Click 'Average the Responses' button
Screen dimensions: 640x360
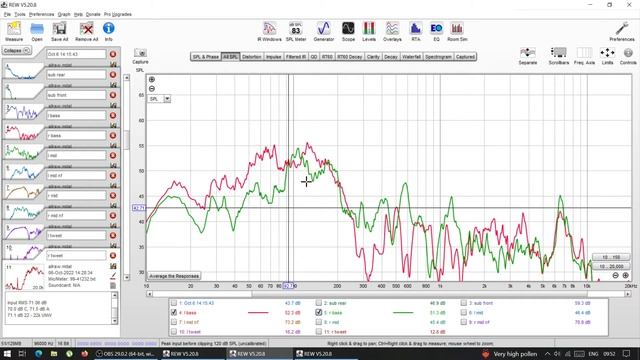(174, 276)
